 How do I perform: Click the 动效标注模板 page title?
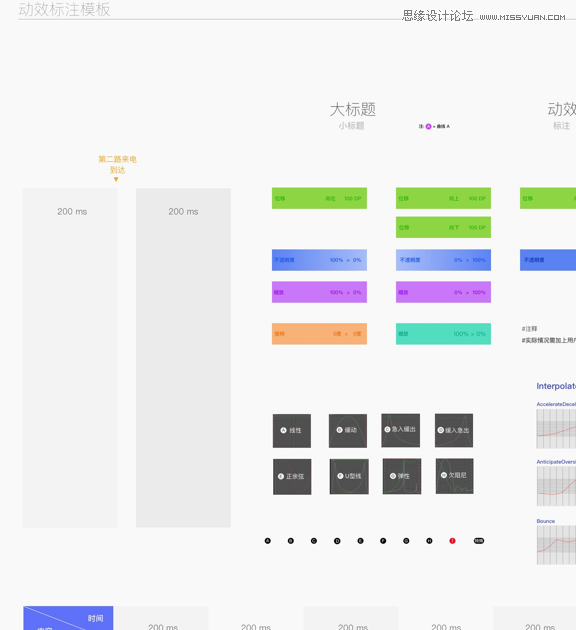point(64,10)
